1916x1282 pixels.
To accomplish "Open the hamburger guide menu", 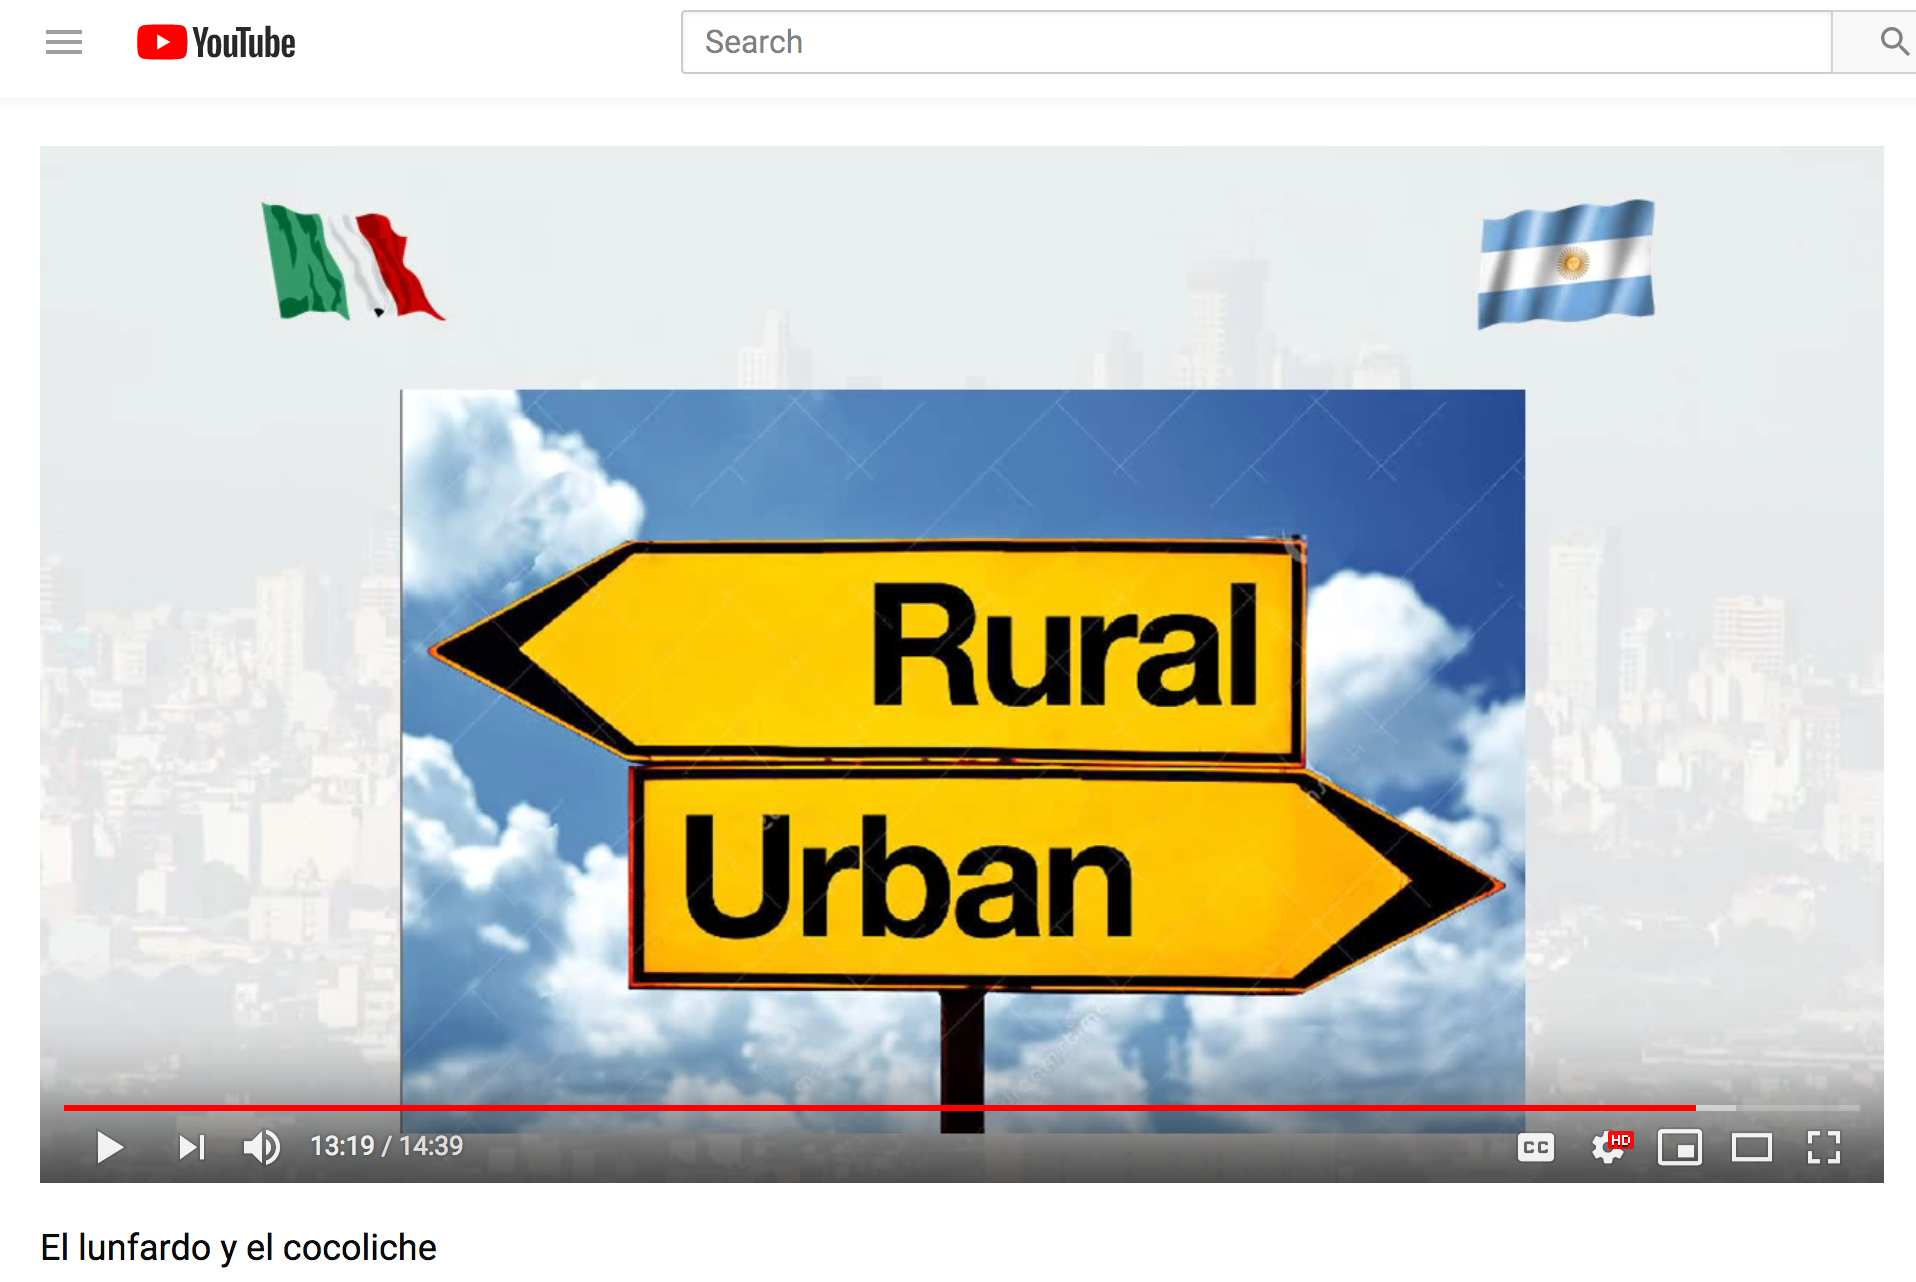I will tap(64, 42).
